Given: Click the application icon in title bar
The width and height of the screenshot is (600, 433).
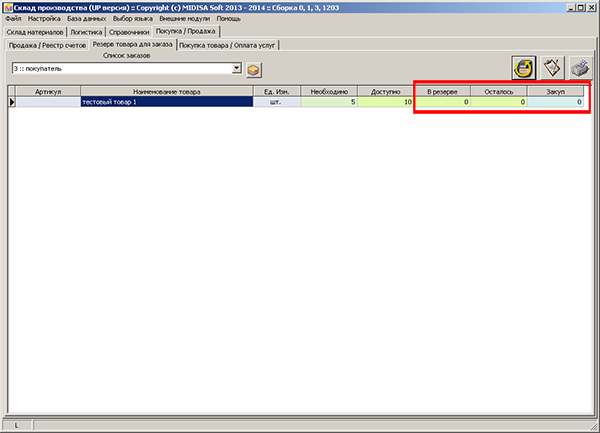Looking at the screenshot, I should coord(7,7).
